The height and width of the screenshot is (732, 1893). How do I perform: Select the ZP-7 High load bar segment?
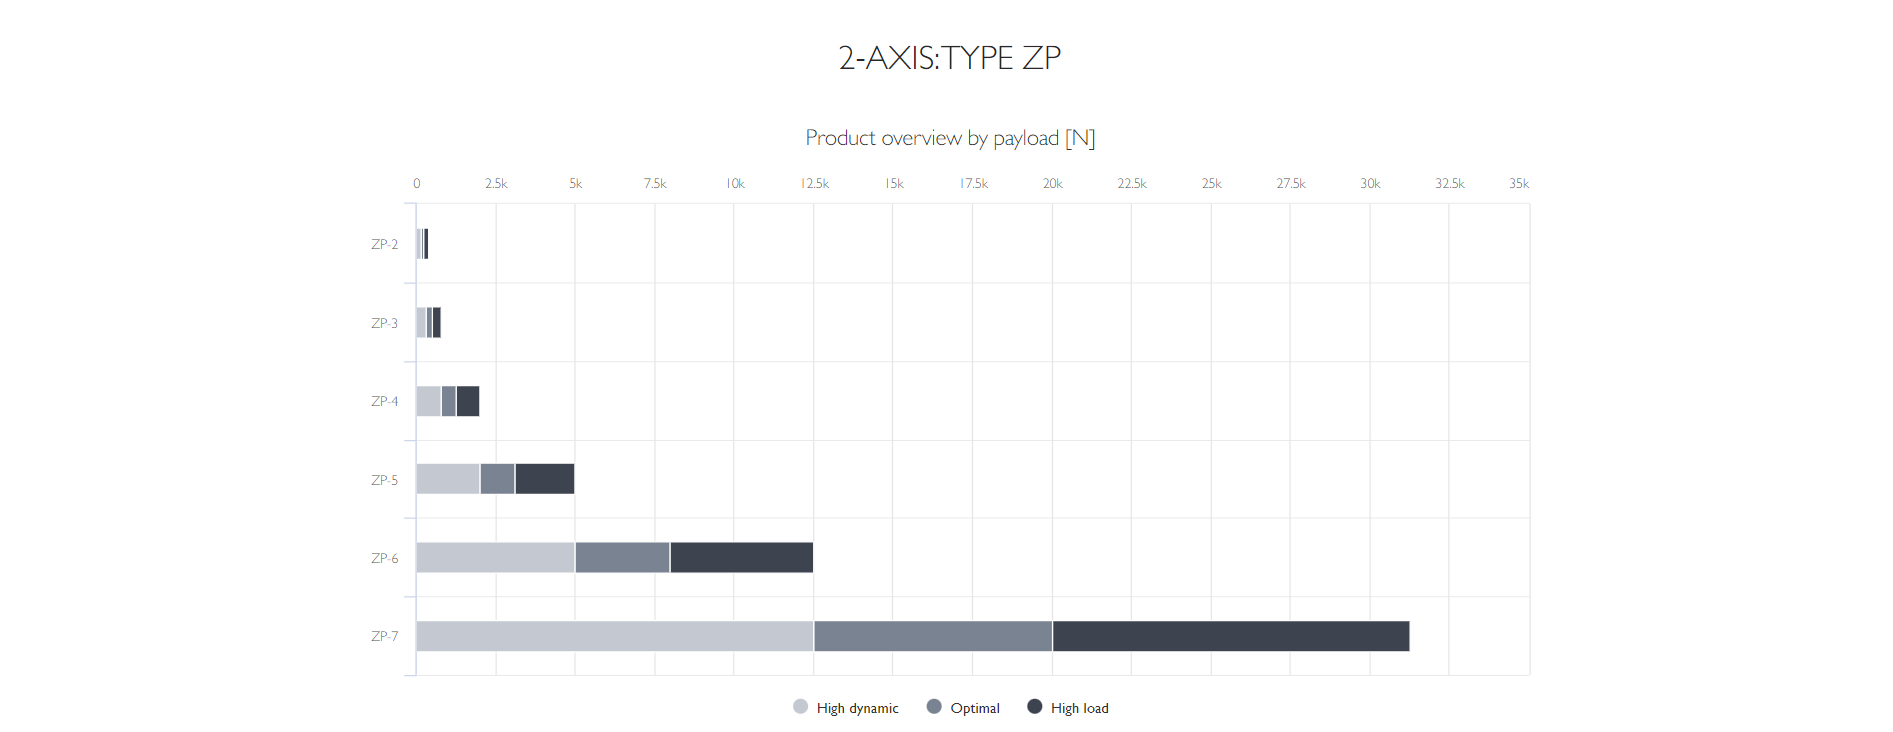(x=1230, y=636)
